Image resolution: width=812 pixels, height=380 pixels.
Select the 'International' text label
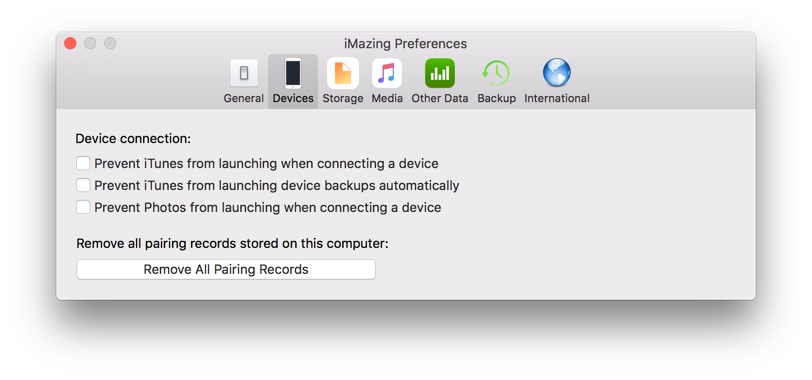[557, 98]
